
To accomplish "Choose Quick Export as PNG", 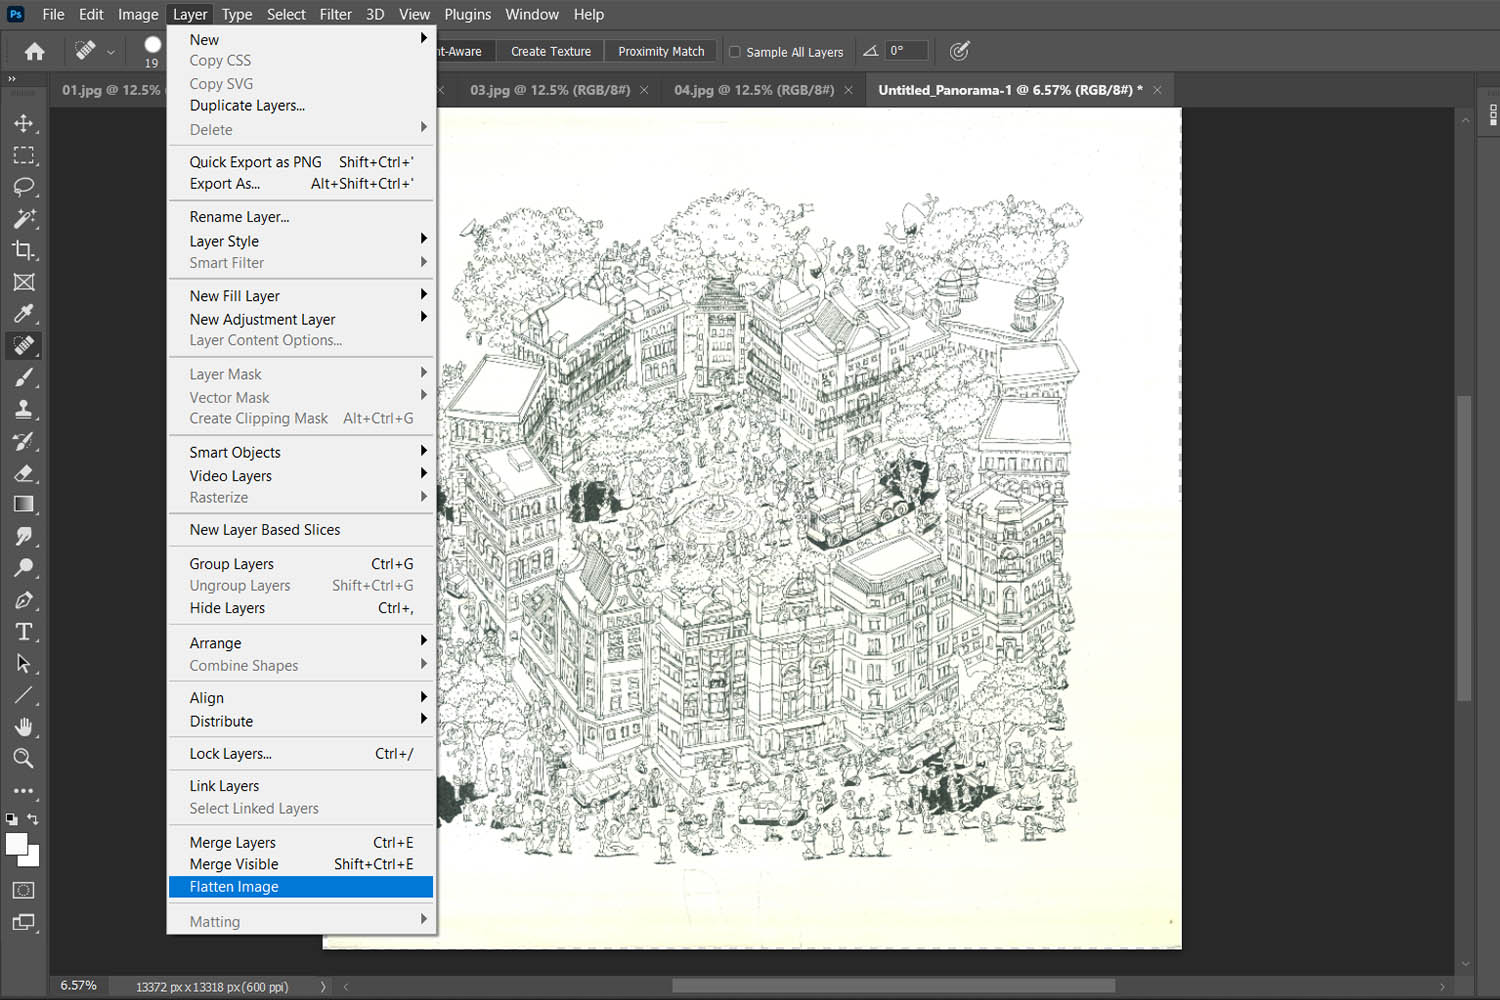I will click(x=301, y=162).
